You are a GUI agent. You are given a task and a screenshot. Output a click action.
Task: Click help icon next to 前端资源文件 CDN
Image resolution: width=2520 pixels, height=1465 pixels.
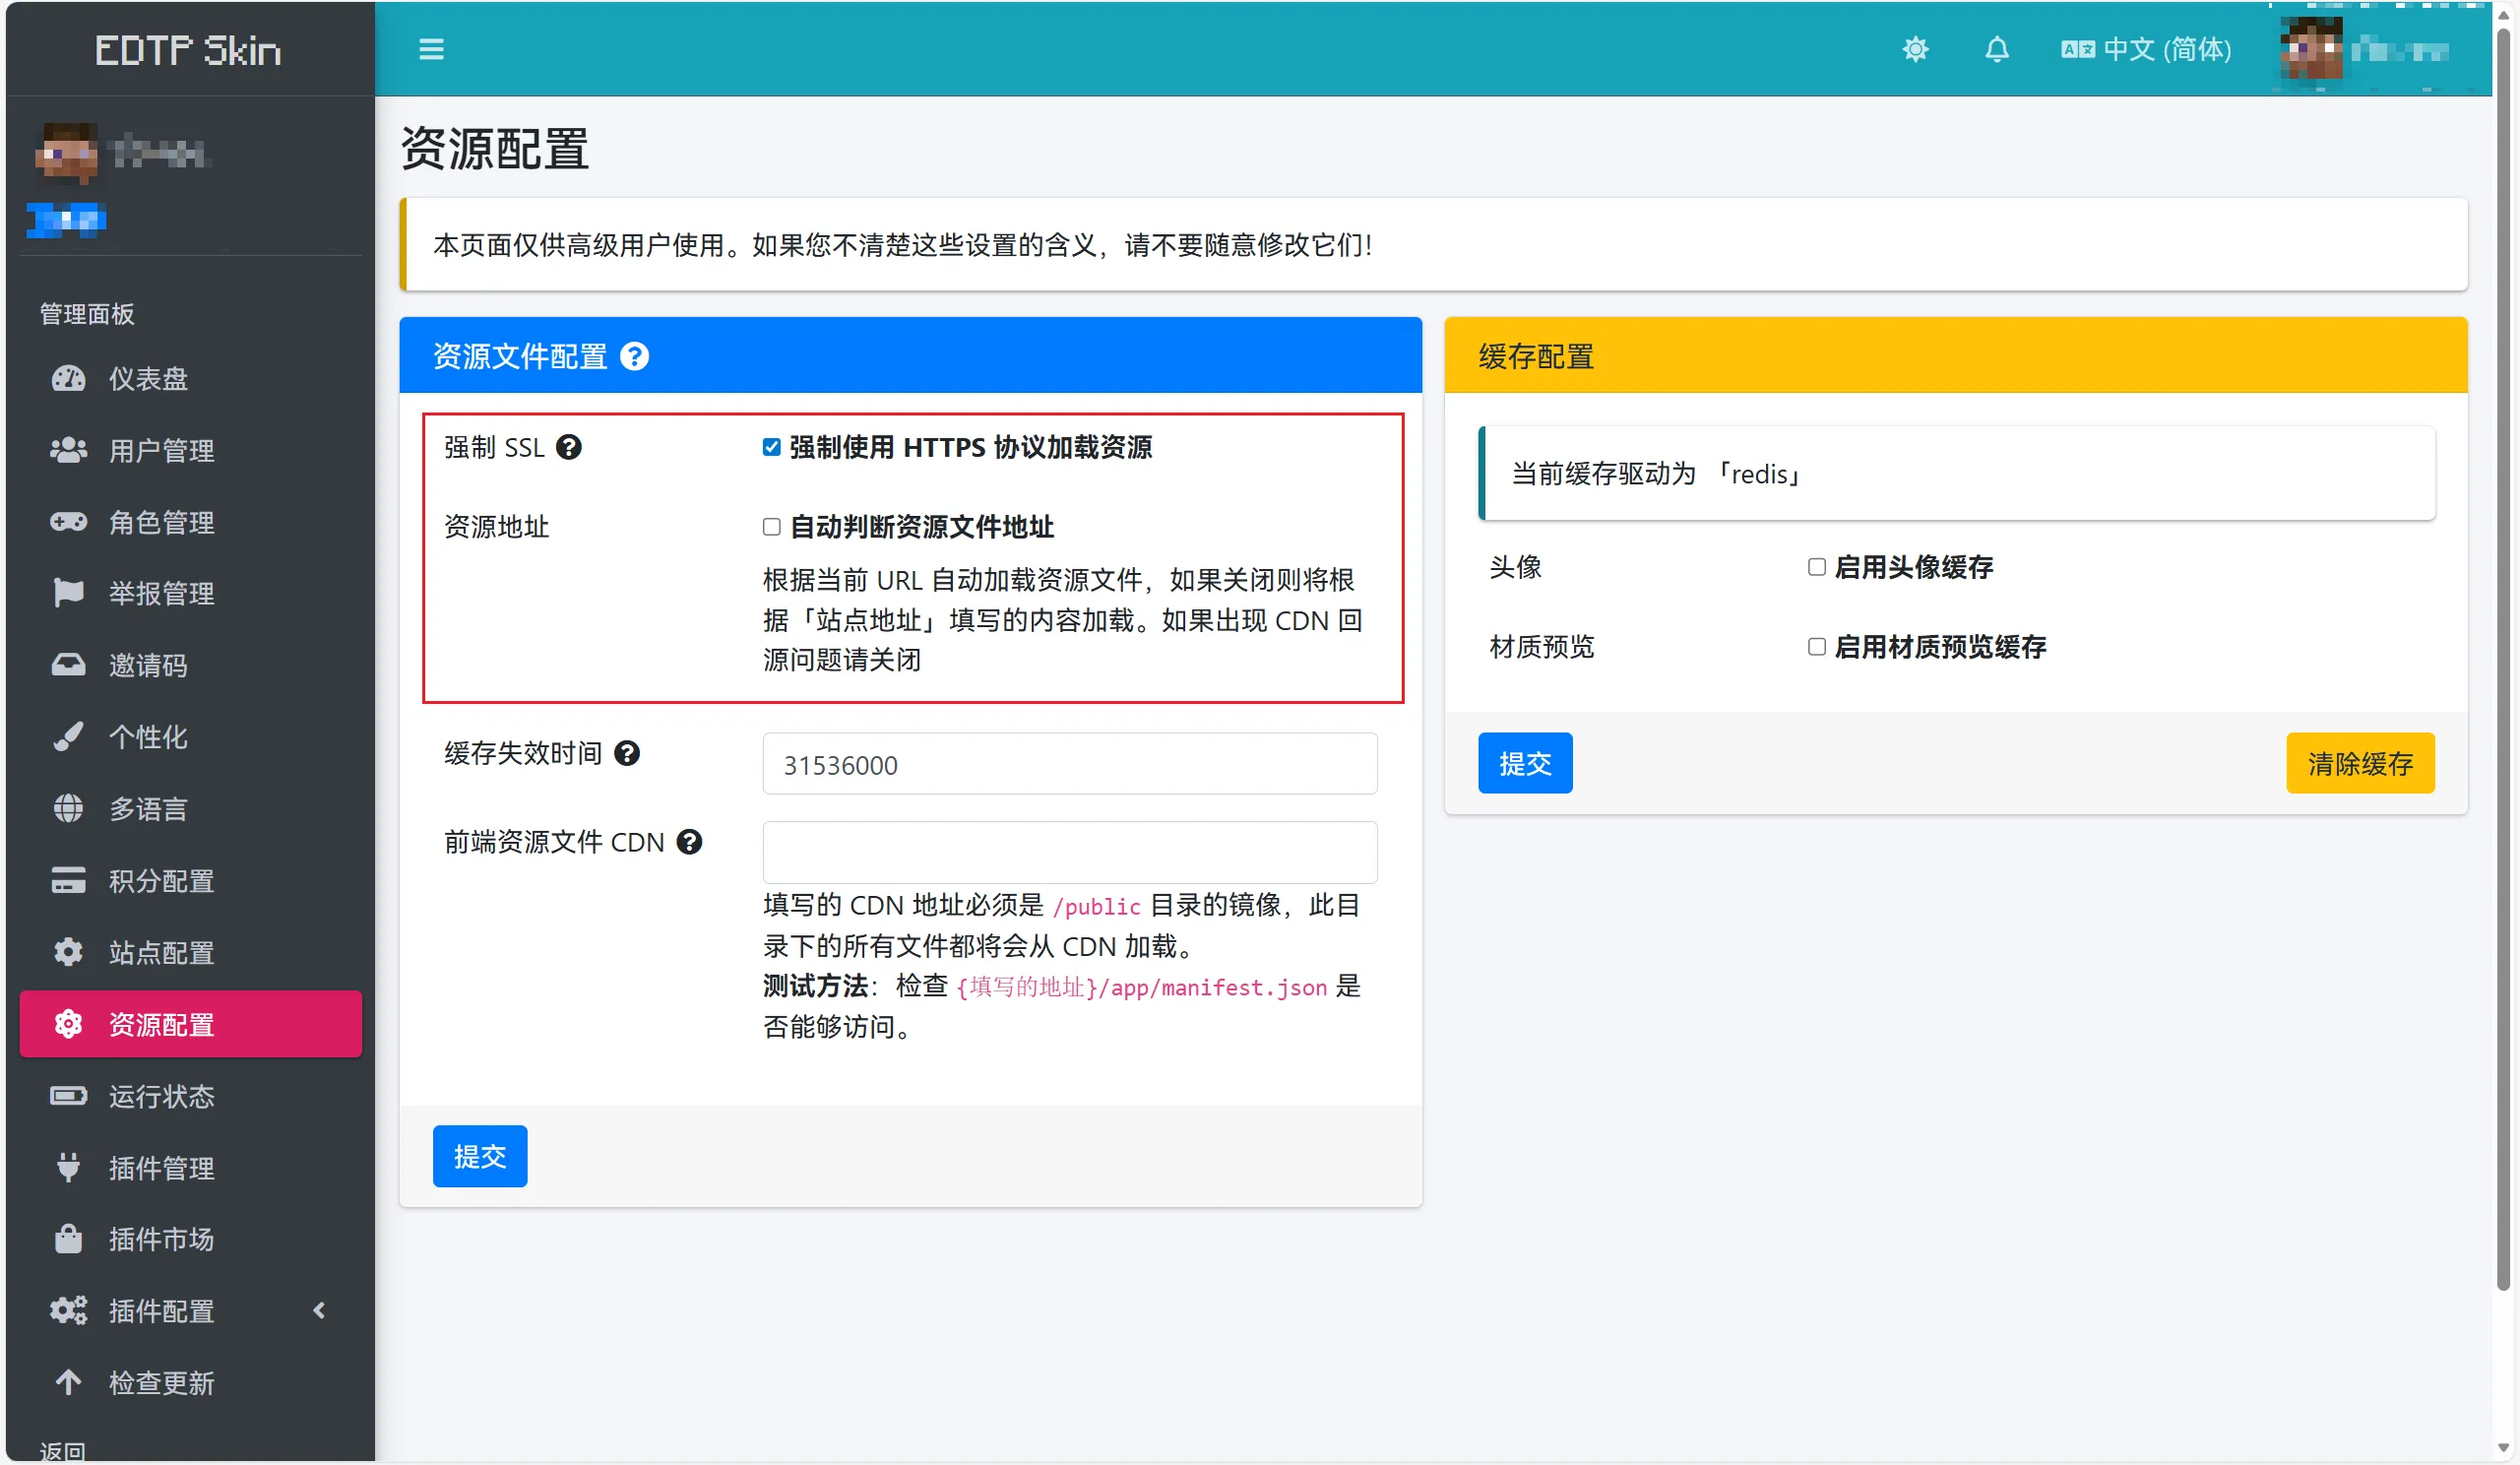click(689, 842)
